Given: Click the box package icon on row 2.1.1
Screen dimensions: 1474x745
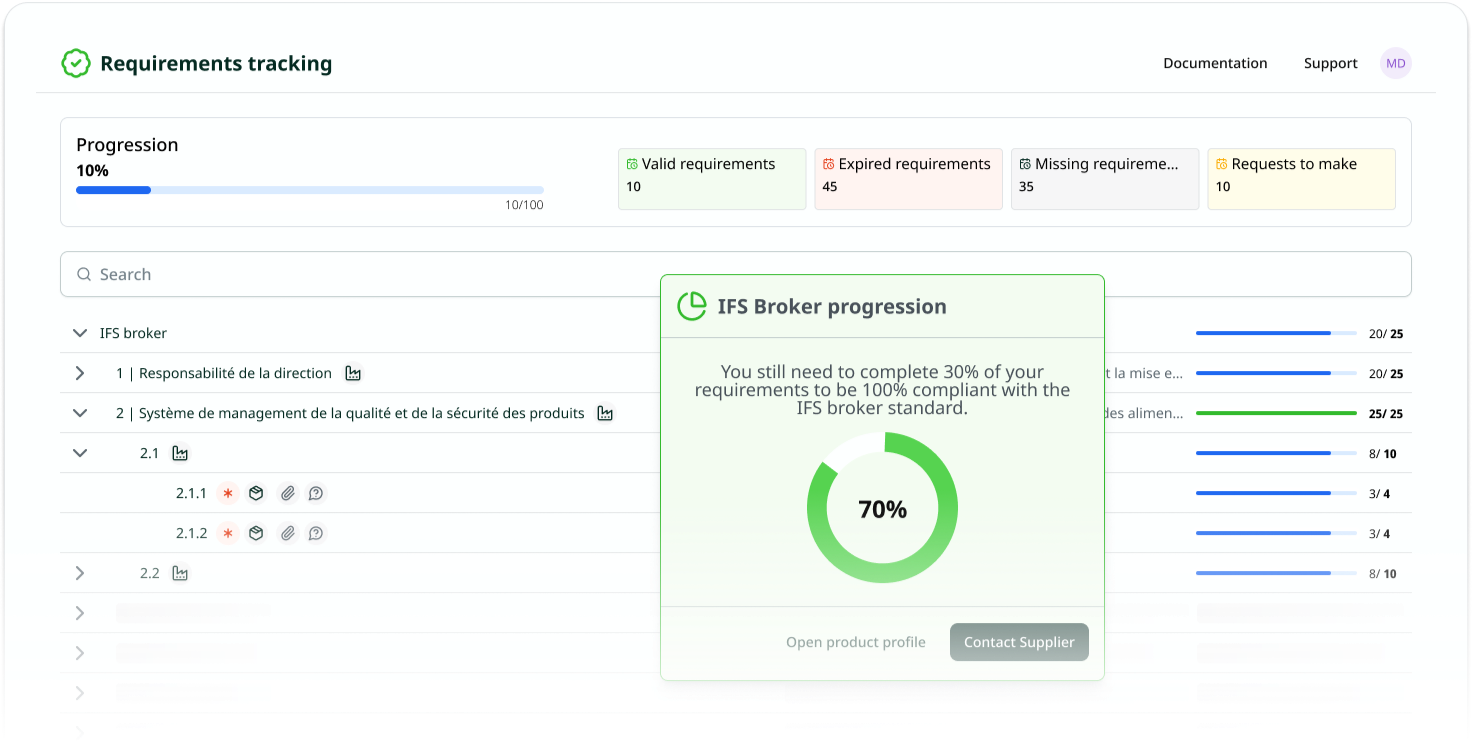Looking at the screenshot, I should pyautogui.click(x=256, y=493).
